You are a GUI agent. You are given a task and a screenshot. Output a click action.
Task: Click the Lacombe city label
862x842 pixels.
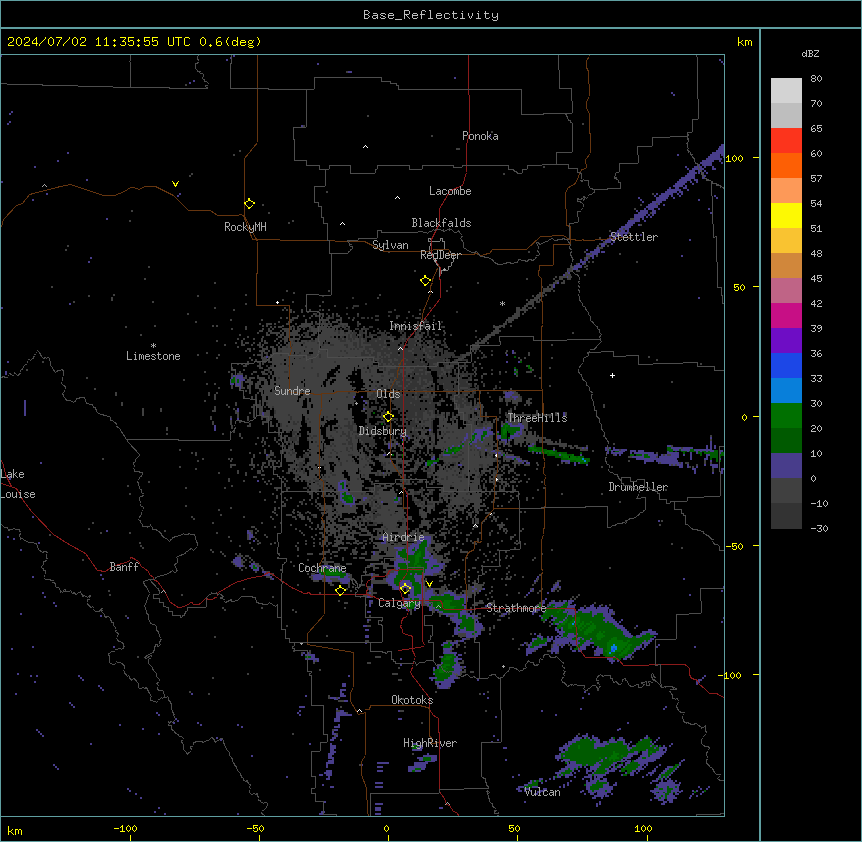click(450, 191)
